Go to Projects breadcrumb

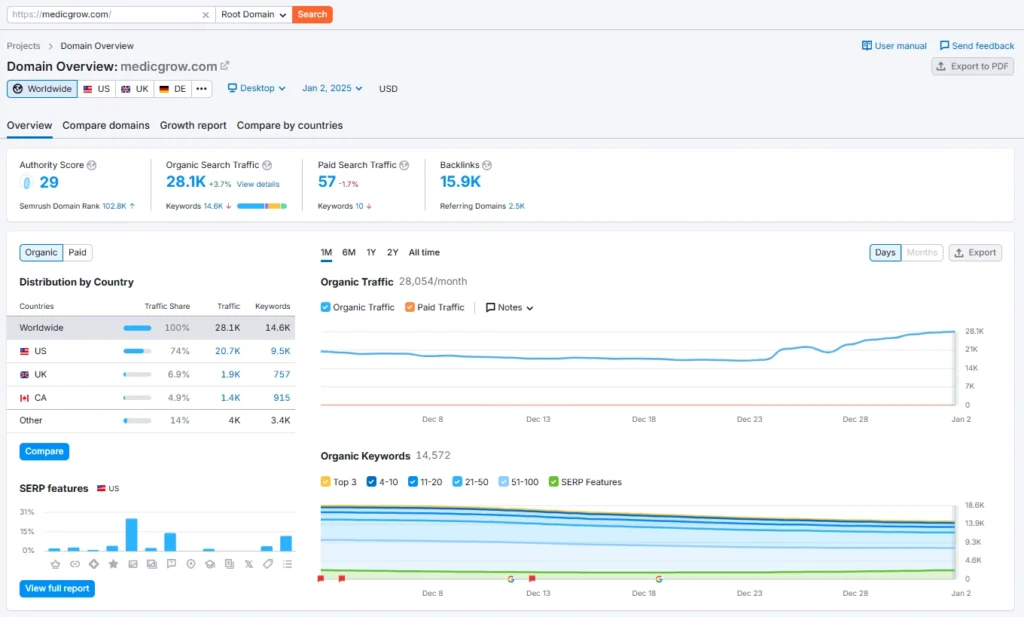[x=24, y=46]
